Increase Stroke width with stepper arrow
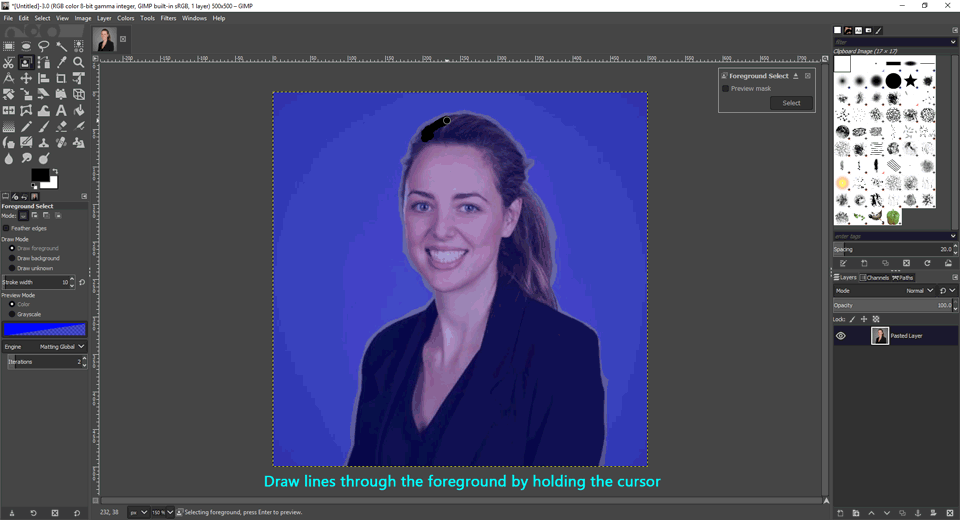This screenshot has height=520, width=960. click(72, 279)
